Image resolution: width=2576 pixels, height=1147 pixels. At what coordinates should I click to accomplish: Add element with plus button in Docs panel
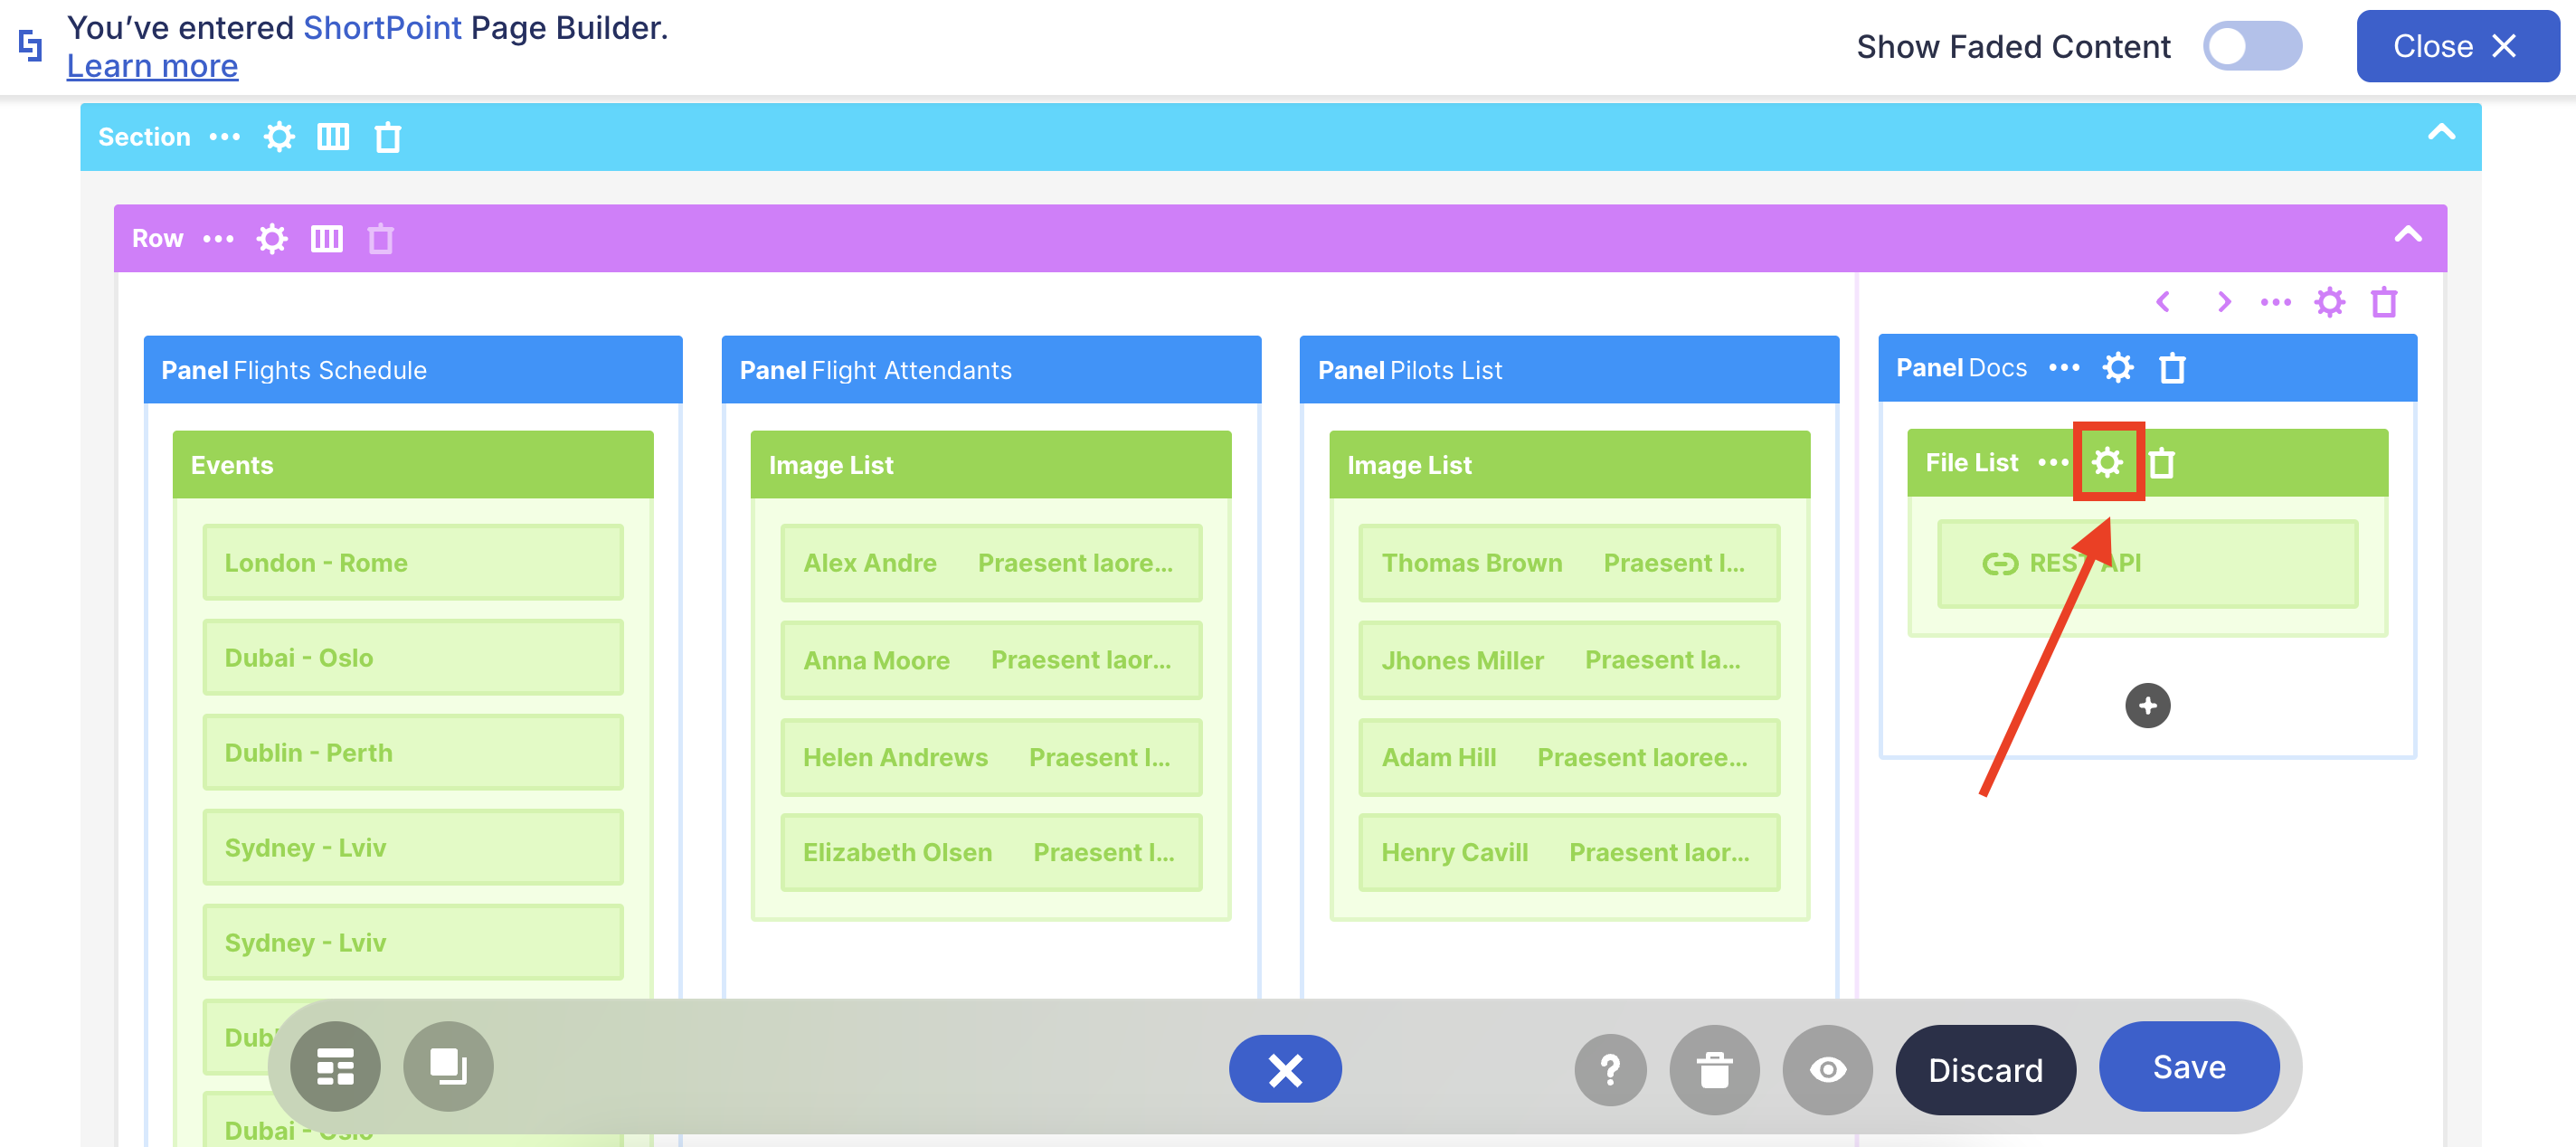(2147, 706)
